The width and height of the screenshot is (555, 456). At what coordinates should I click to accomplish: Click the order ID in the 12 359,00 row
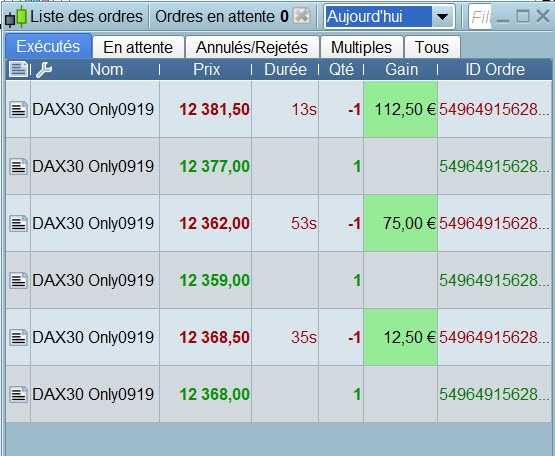[494, 280]
